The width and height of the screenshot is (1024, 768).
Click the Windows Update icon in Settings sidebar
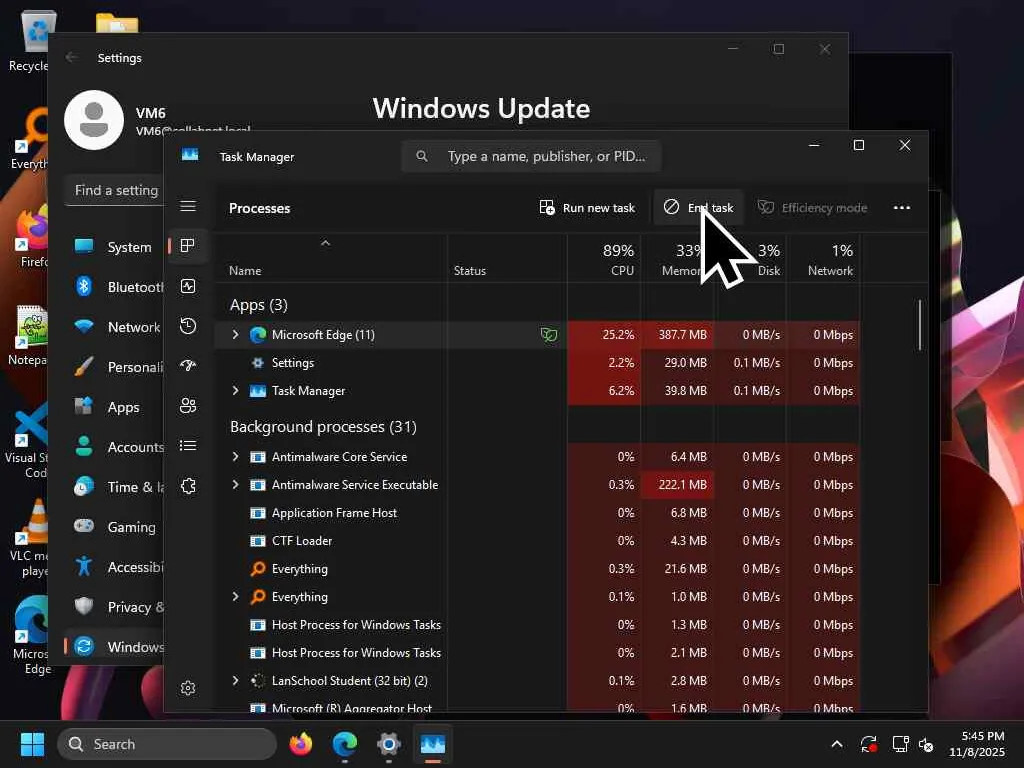click(84, 646)
